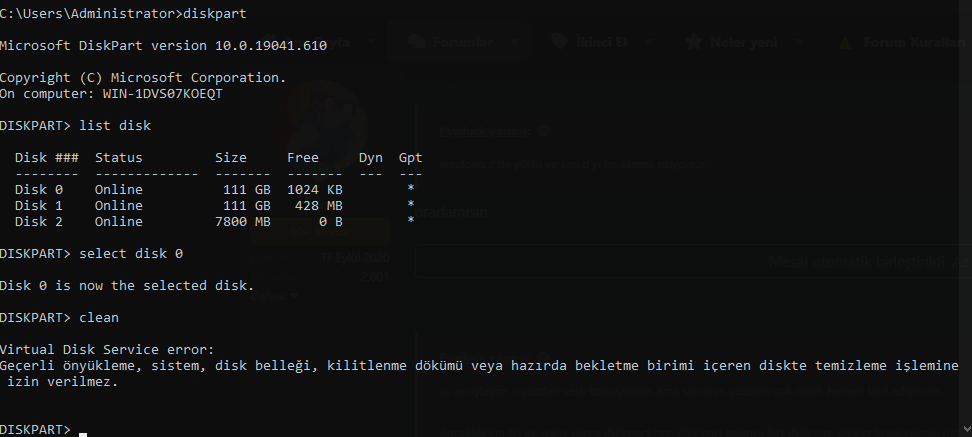Click the 'Free' column header
Screen dimensions: 972x437
pyautogui.click(x=303, y=157)
